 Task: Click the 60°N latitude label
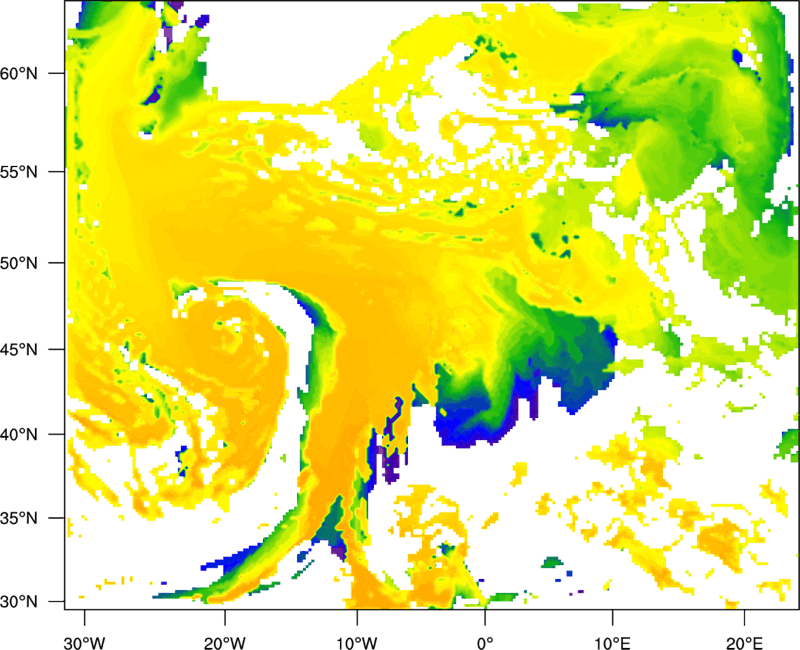(x=19, y=73)
